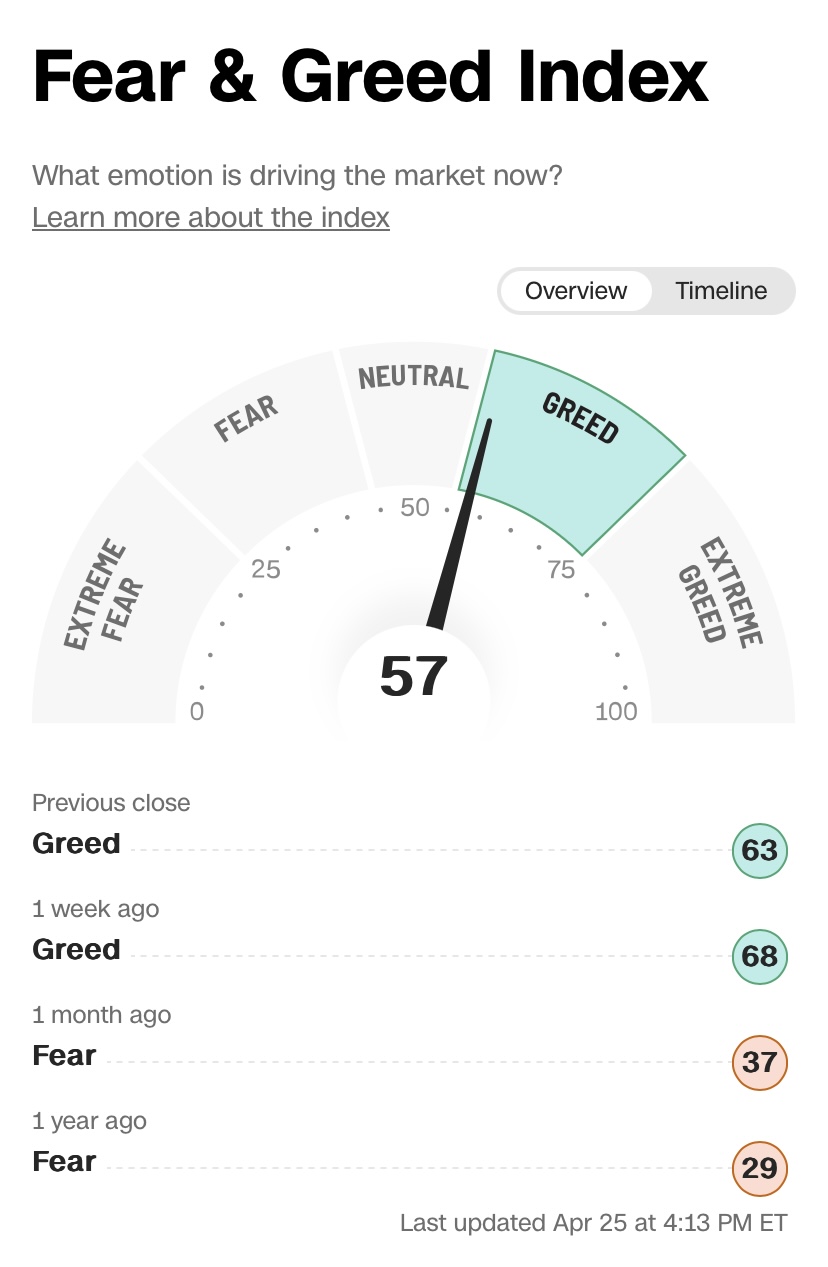Click the 1 month ago Fear label
The image size is (828, 1267).
(x=65, y=1056)
